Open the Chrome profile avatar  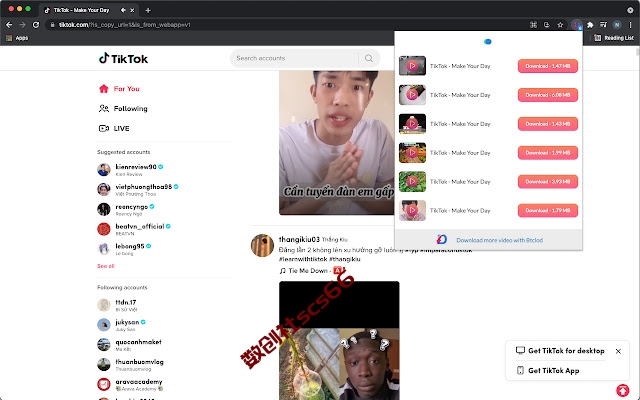pos(617,25)
